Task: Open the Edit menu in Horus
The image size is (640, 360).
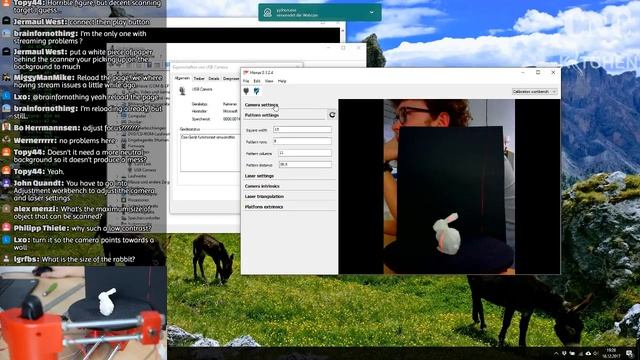Action: coord(257,81)
